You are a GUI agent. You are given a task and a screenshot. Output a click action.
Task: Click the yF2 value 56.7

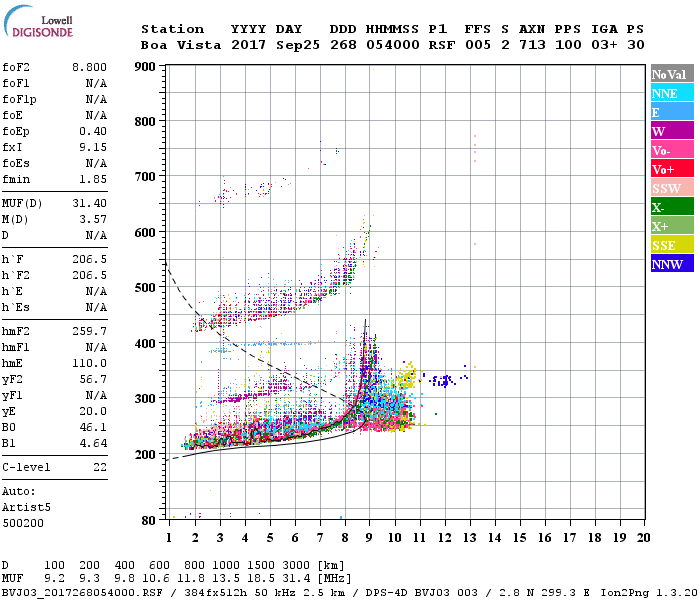click(93, 379)
